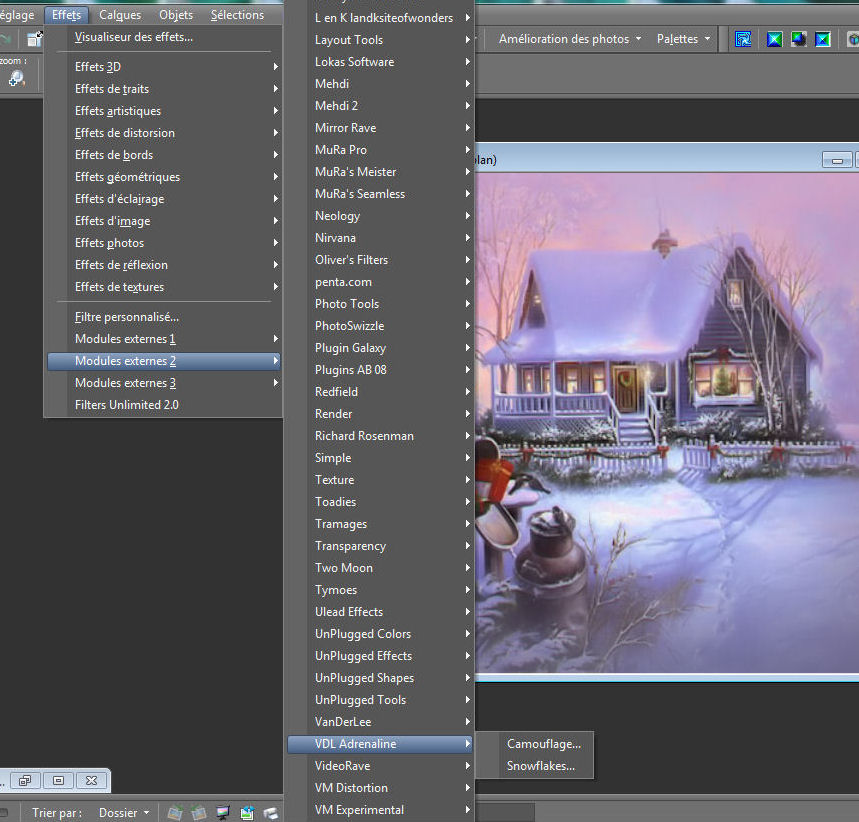Viewport: 859px width, 822px height.
Task: Expand the Effets 3D submenu
Action: (164, 67)
